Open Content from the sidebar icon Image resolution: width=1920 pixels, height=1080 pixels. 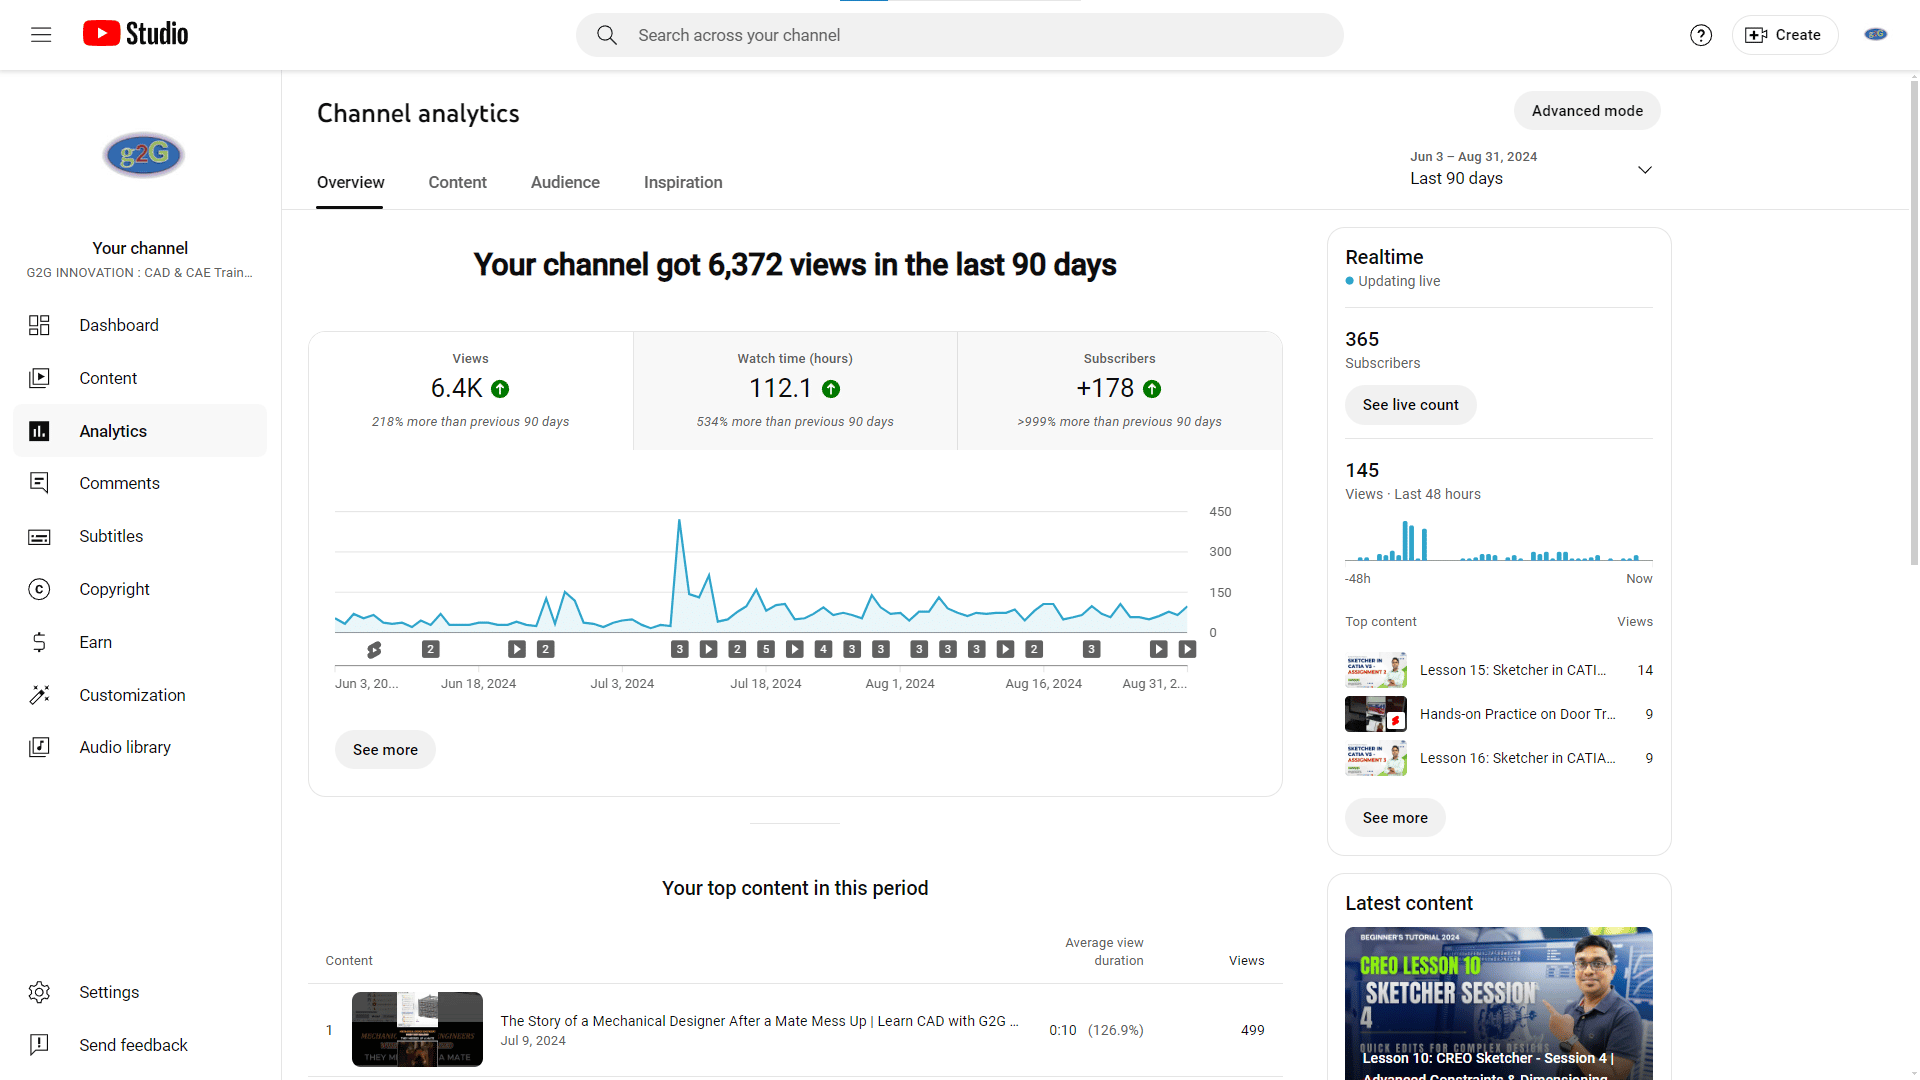pyautogui.click(x=39, y=378)
